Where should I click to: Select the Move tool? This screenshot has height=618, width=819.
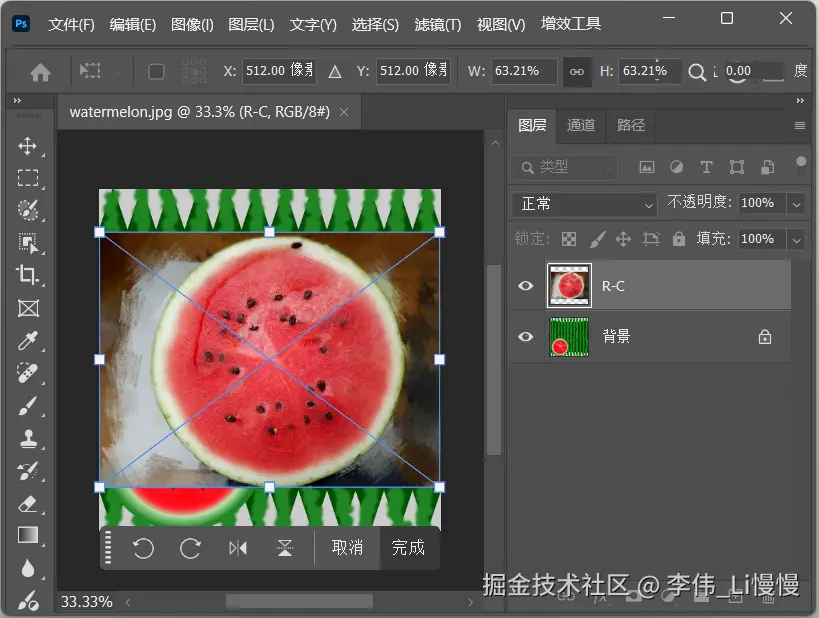(x=28, y=147)
